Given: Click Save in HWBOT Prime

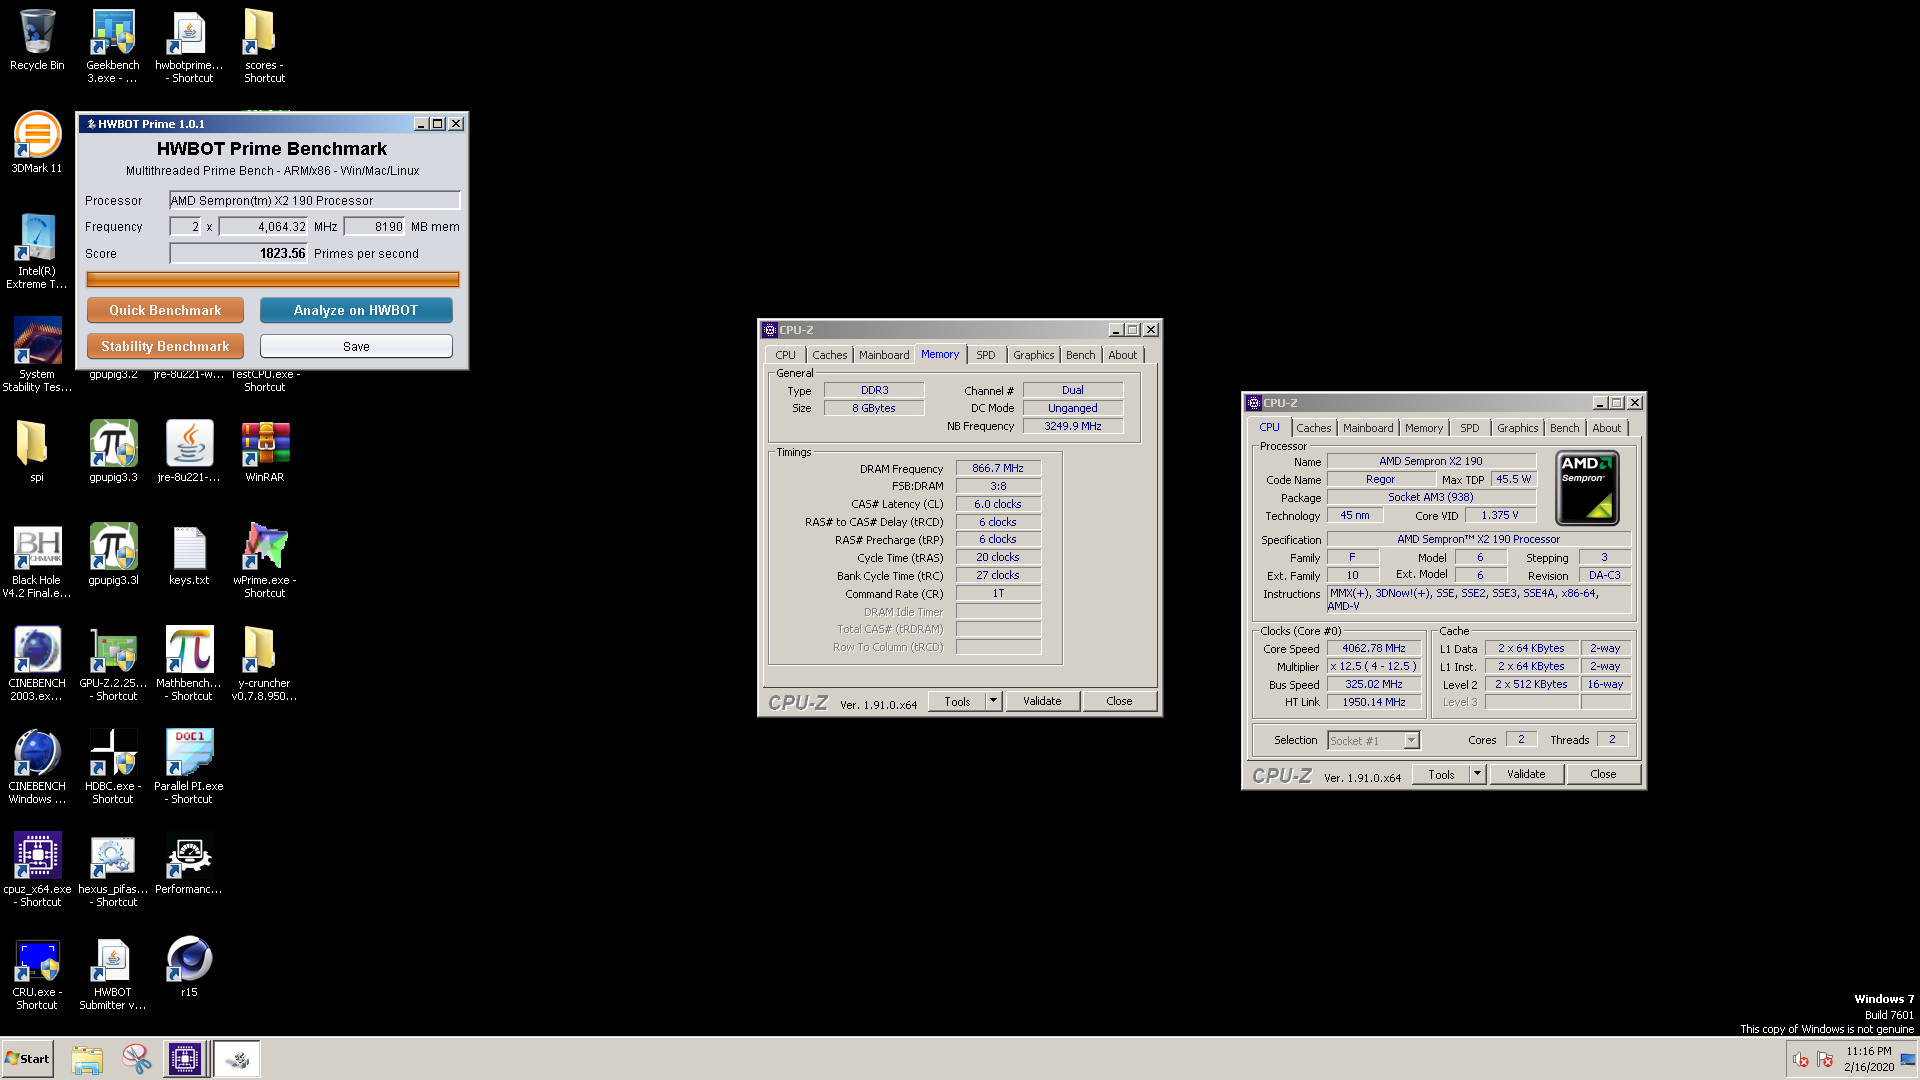Looking at the screenshot, I should tap(356, 346).
